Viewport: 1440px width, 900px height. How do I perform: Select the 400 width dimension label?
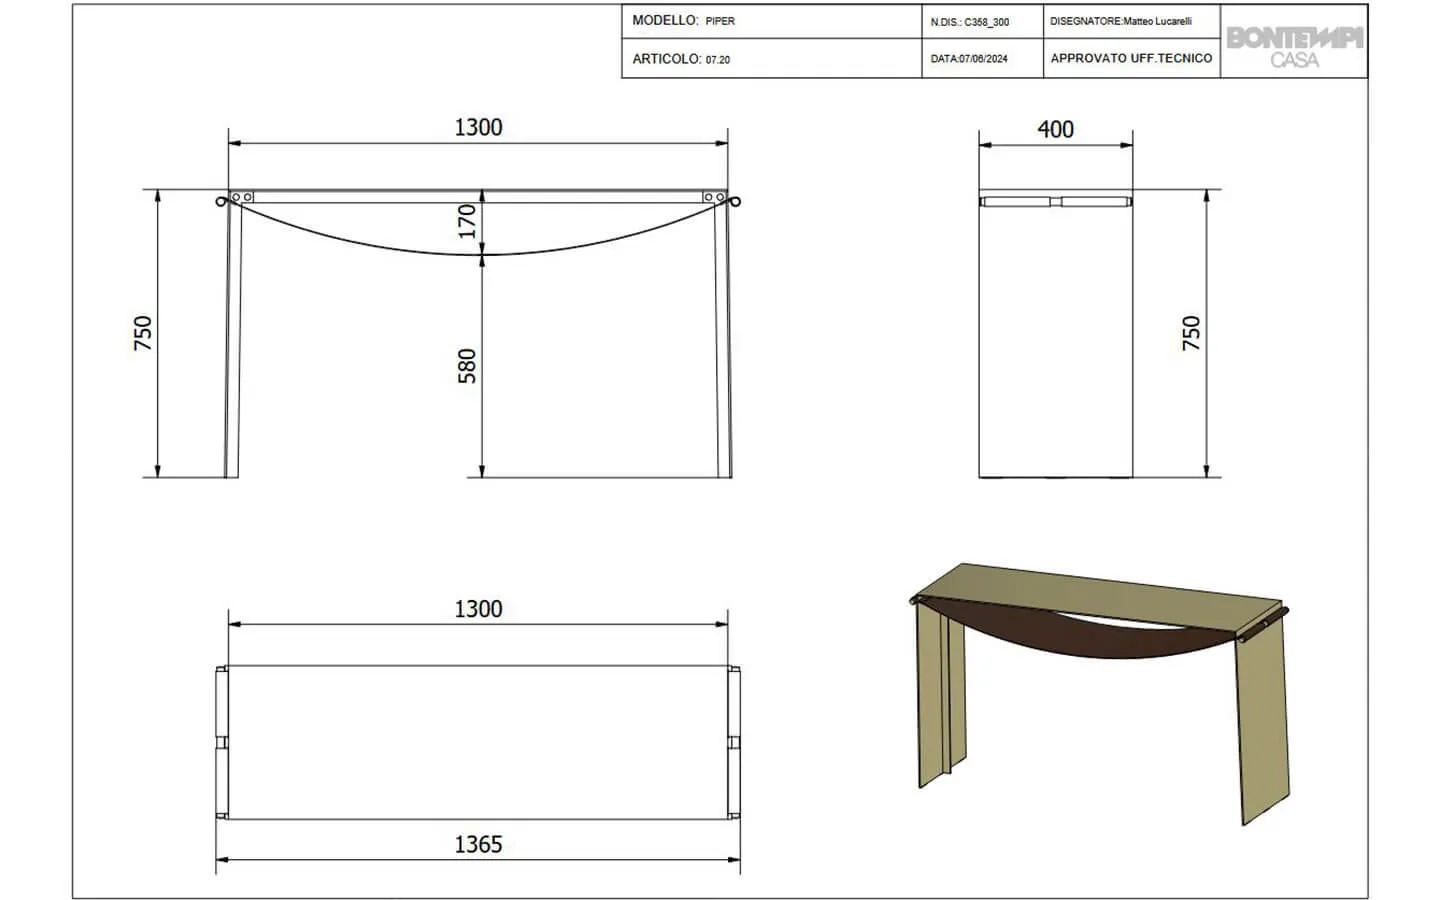click(x=1055, y=129)
